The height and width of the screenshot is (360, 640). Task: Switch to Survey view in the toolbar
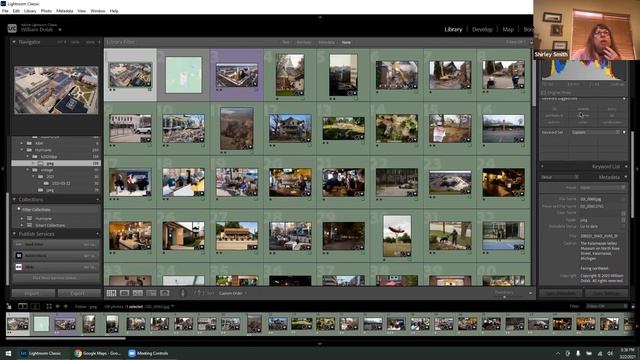point(151,293)
